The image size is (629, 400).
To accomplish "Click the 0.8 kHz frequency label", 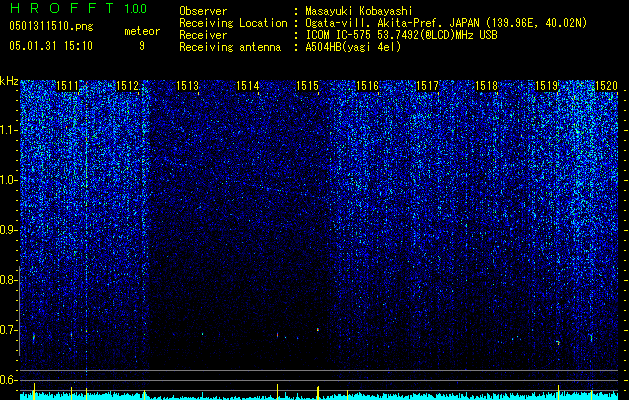I will point(9,280).
